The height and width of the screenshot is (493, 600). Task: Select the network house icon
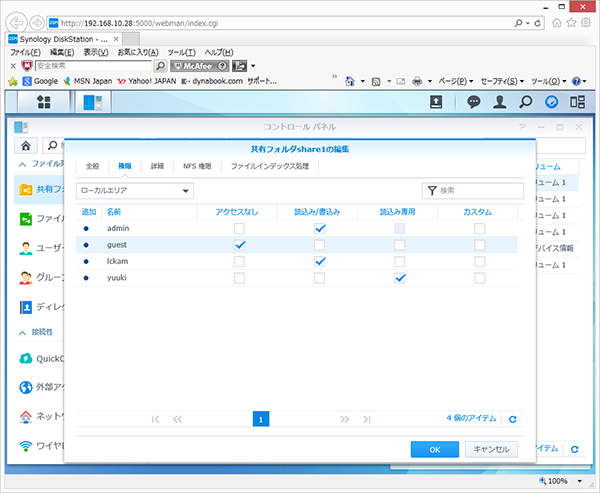(26, 416)
